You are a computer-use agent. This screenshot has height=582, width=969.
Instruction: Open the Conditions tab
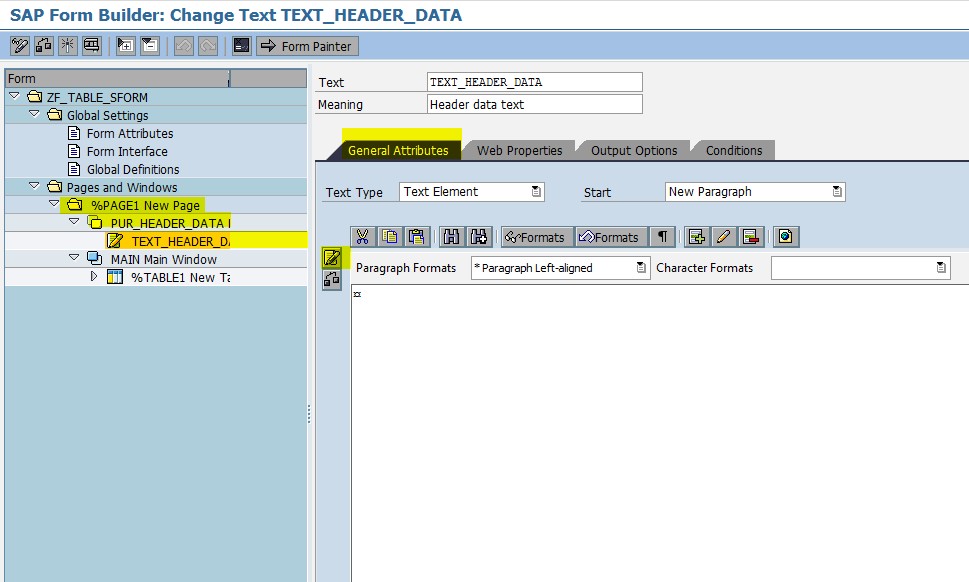click(734, 150)
